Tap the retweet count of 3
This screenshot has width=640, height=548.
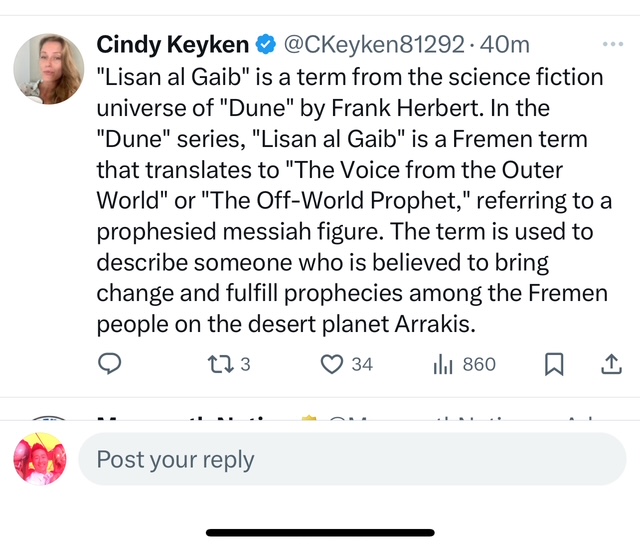pyautogui.click(x=245, y=365)
